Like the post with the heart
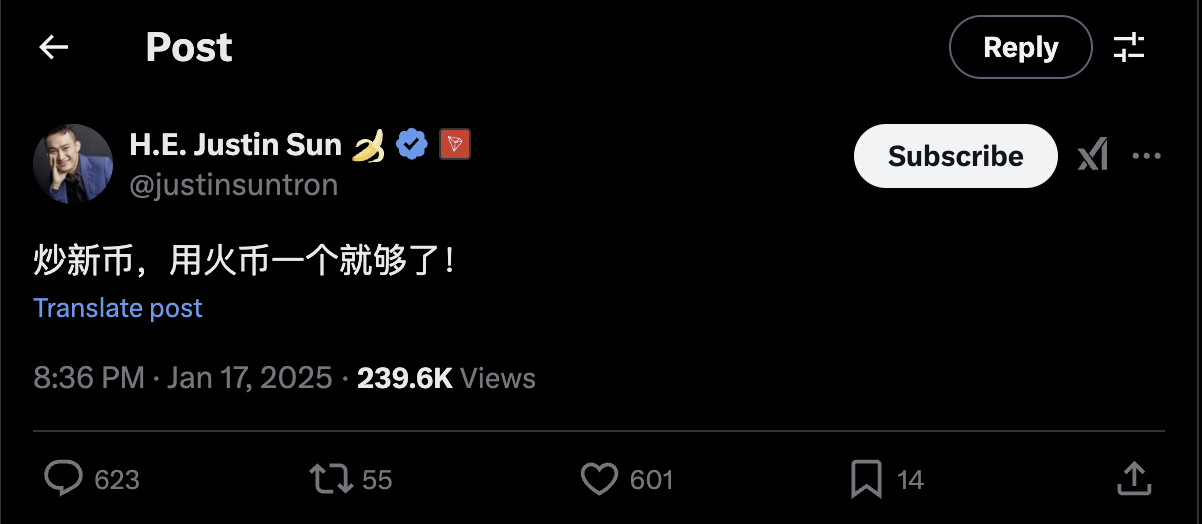1202x524 pixels. [x=599, y=479]
